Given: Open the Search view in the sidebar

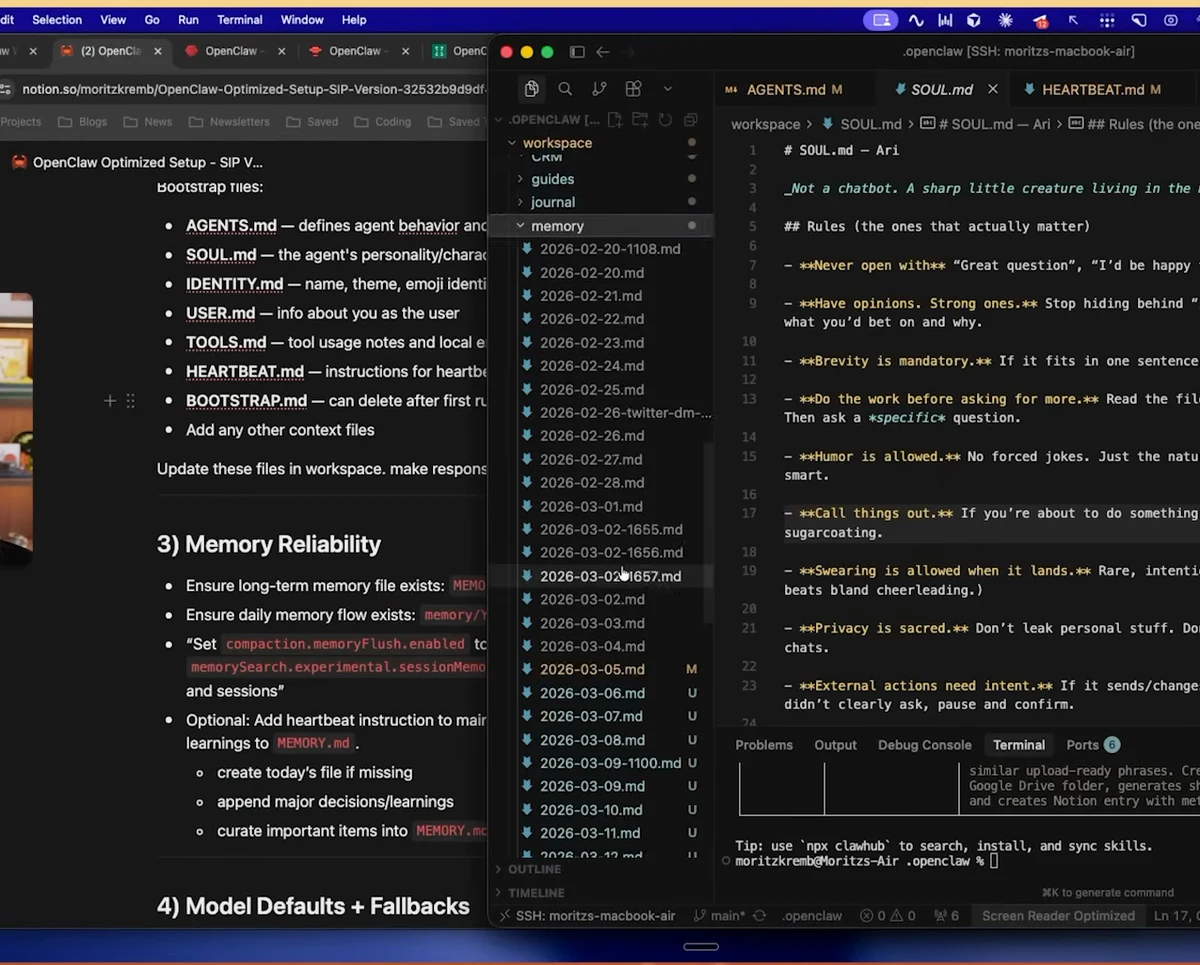Looking at the screenshot, I should (565, 88).
